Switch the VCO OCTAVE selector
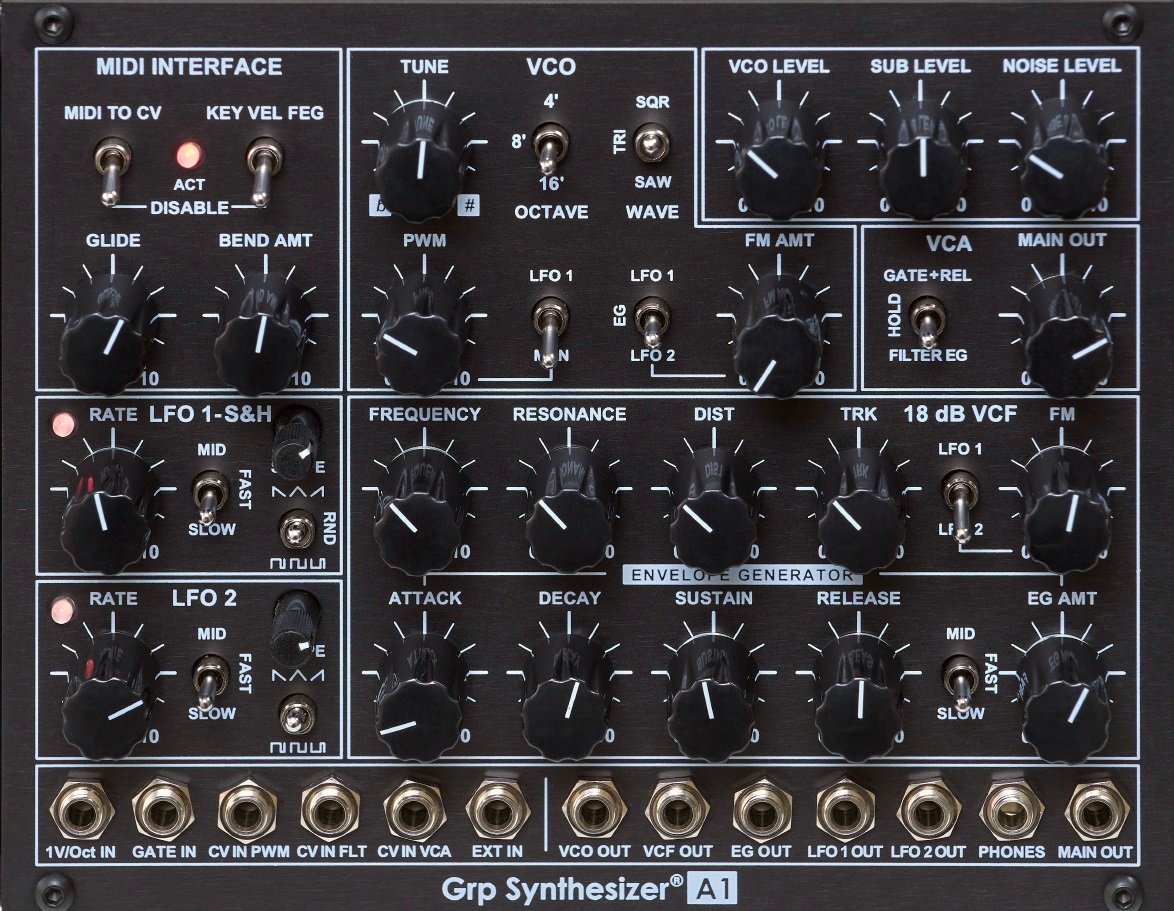 coord(548,147)
